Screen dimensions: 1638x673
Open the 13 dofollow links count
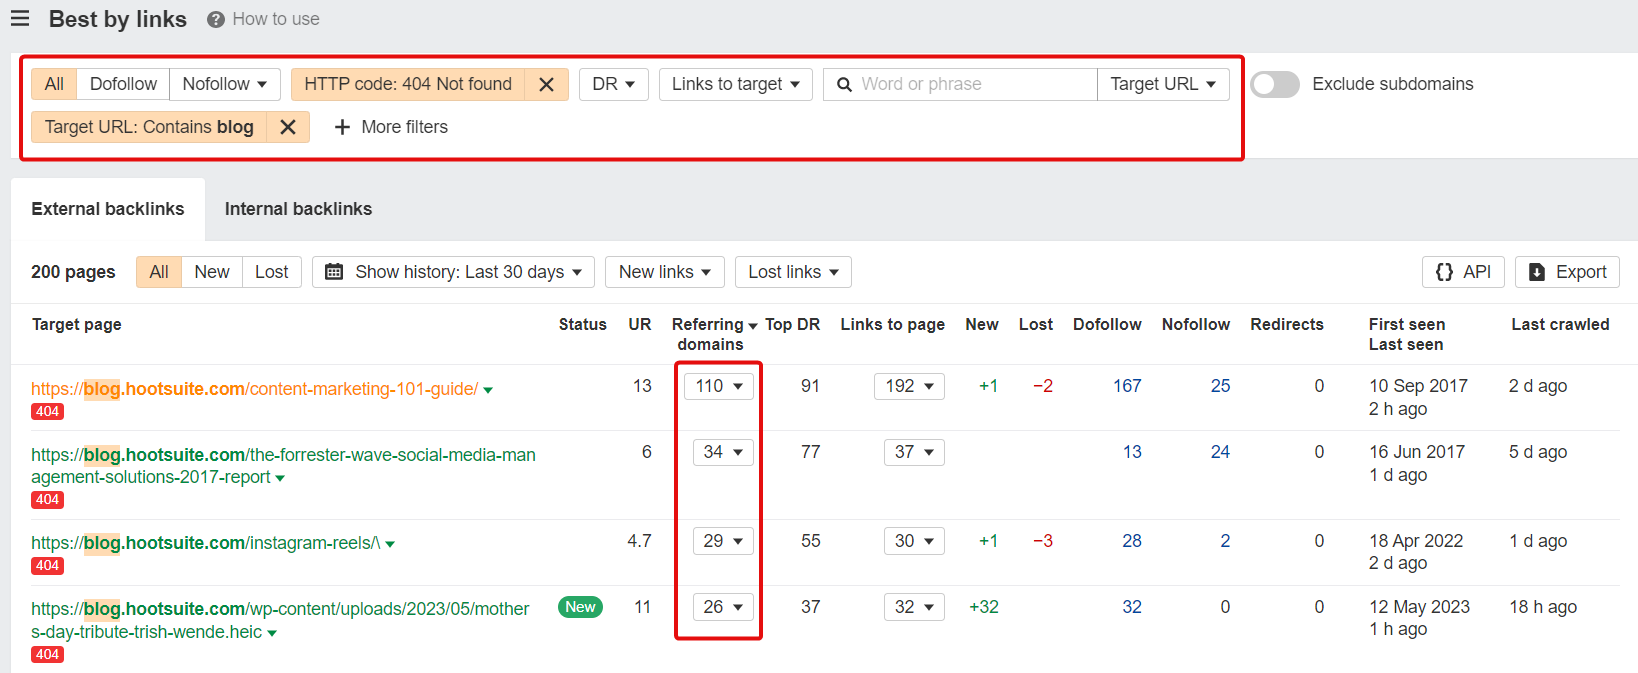1132,452
